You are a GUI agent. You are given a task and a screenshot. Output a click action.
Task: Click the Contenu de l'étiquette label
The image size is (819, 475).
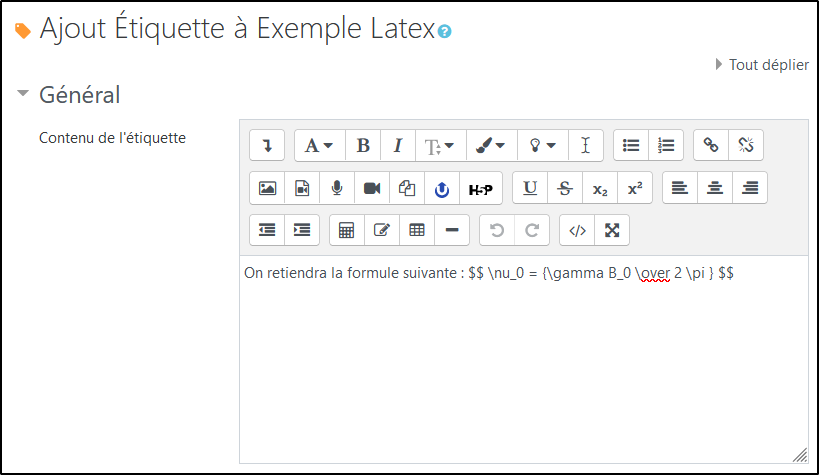point(112,138)
